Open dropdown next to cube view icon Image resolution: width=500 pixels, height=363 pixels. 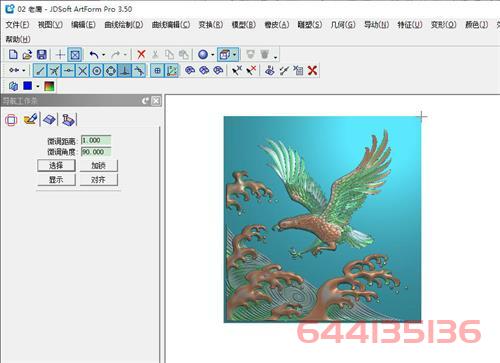click(235, 55)
